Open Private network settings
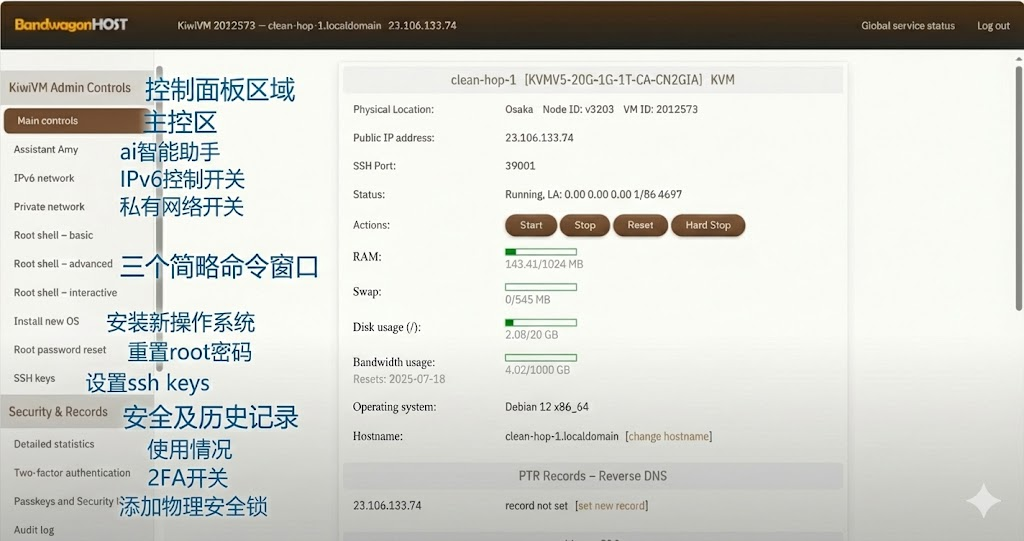Viewport: 1024px width, 541px height. click(x=49, y=207)
